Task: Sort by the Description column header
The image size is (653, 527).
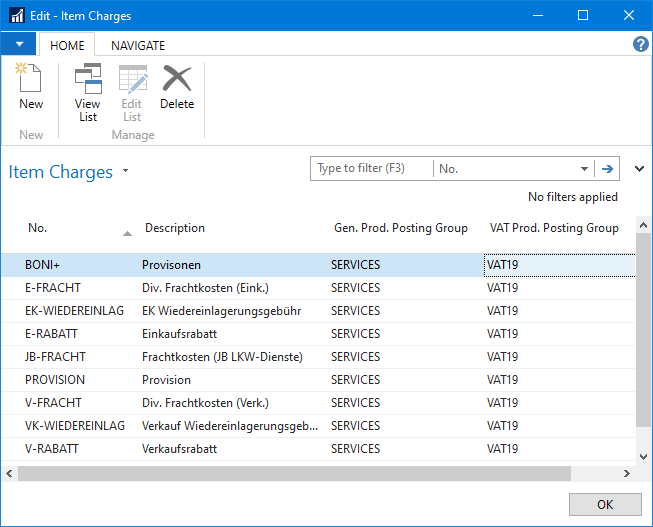Action: [x=175, y=228]
